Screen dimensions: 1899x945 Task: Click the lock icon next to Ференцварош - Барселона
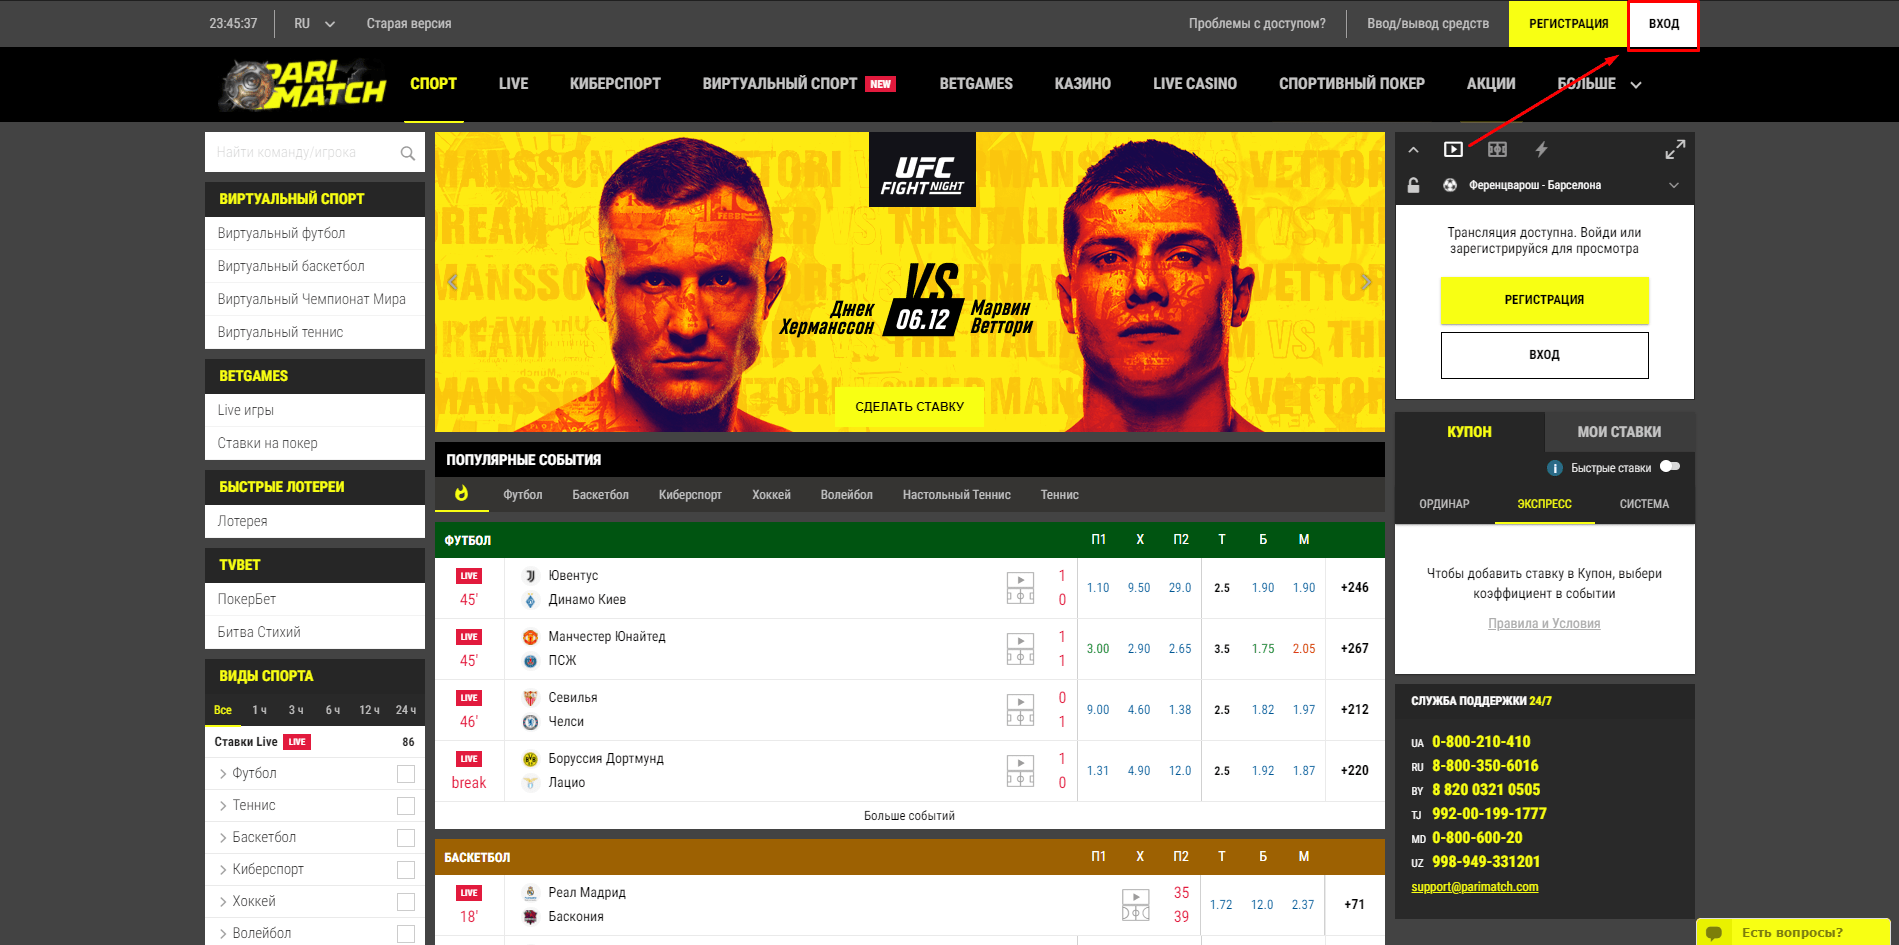tap(1413, 185)
